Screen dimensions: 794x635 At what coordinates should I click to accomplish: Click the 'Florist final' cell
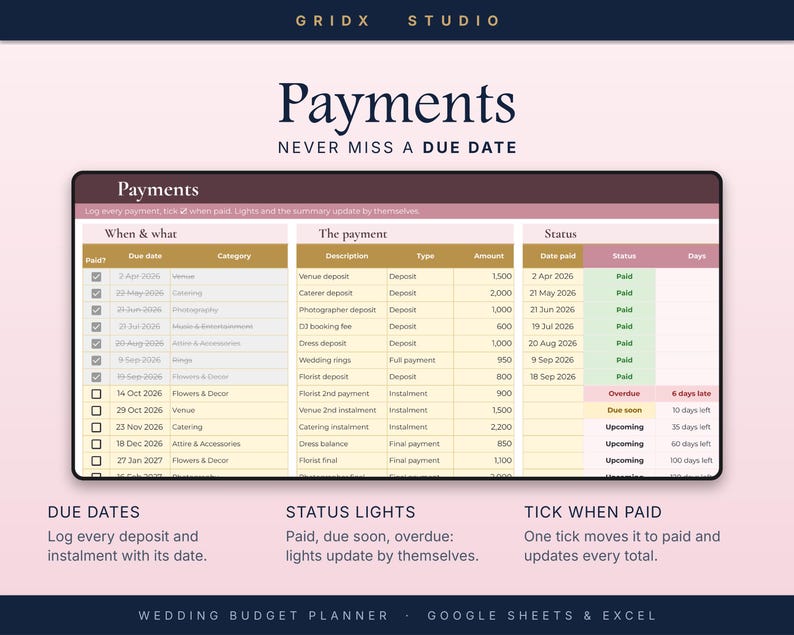[342, 460]
